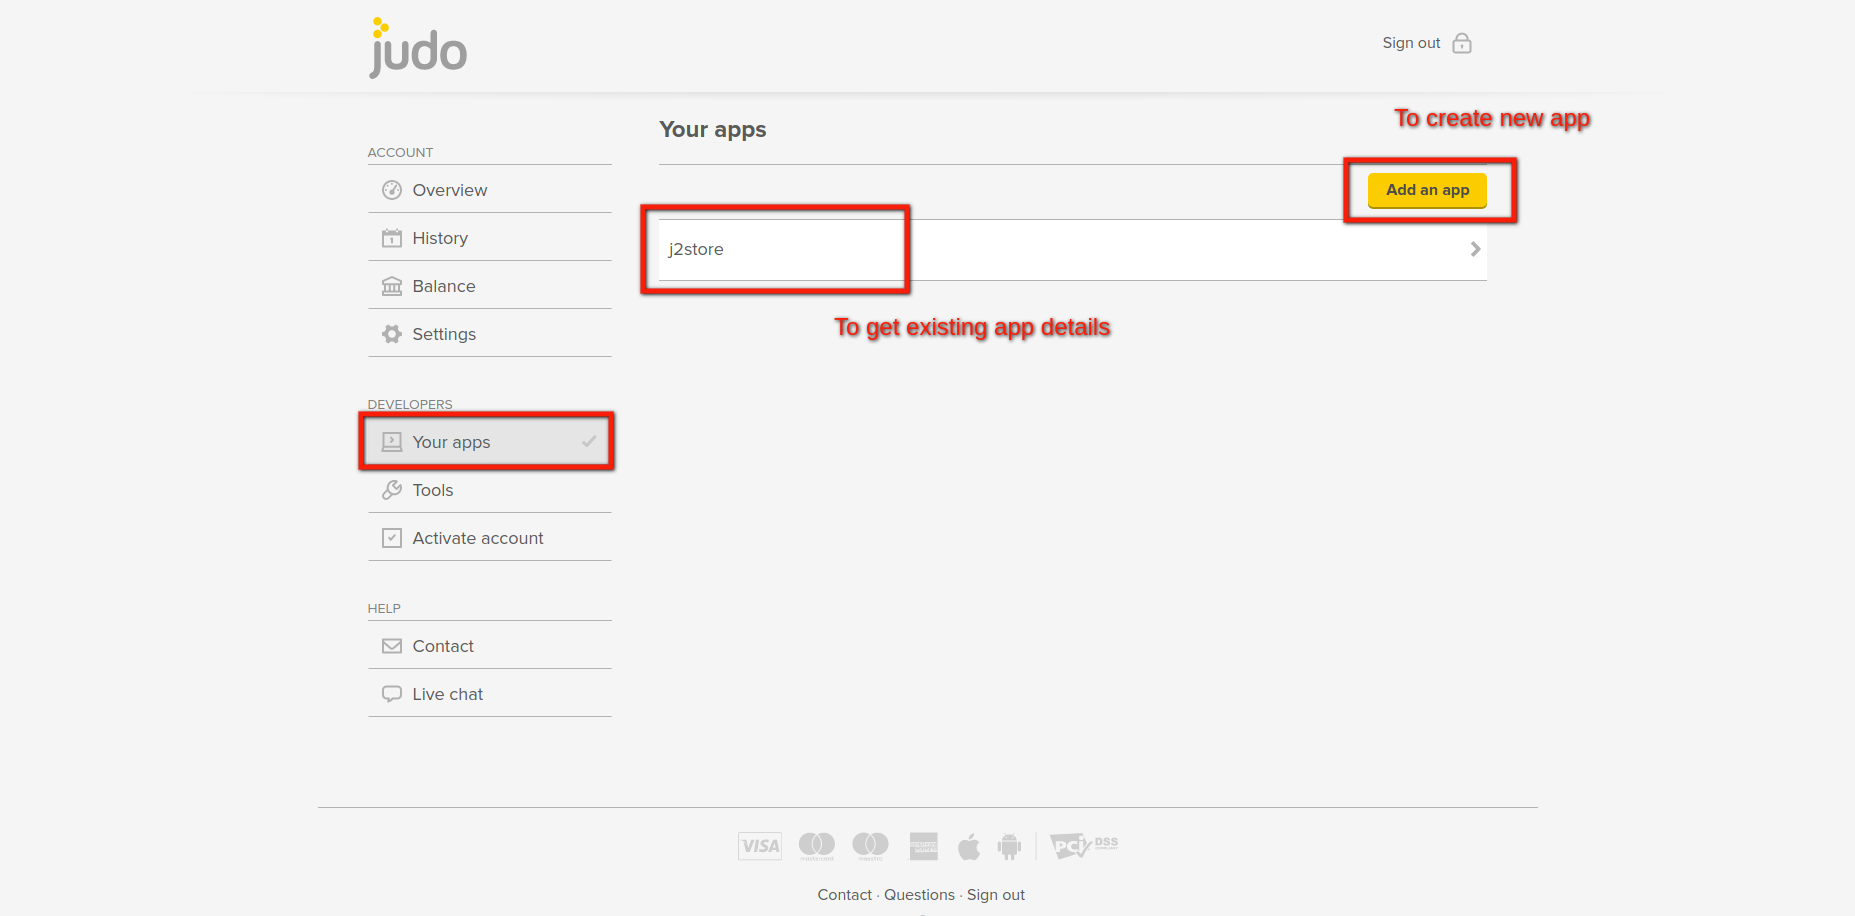Click the Android icon in footer

coord(1009,847)
